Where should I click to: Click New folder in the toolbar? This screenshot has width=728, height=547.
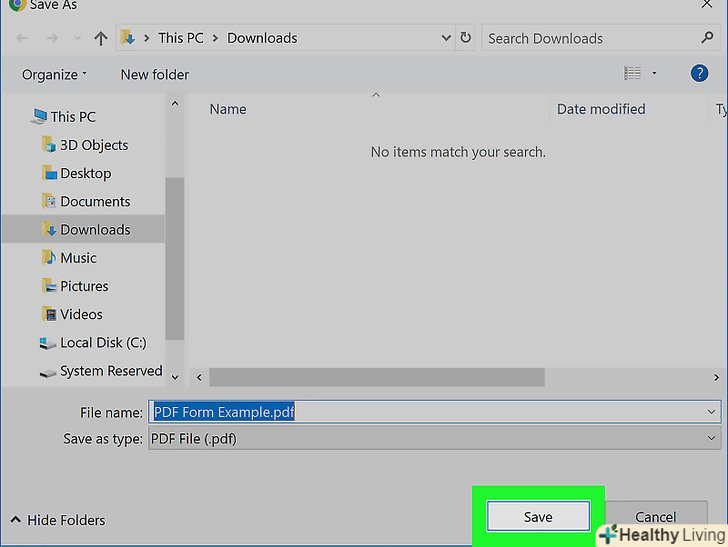point(154,74)
